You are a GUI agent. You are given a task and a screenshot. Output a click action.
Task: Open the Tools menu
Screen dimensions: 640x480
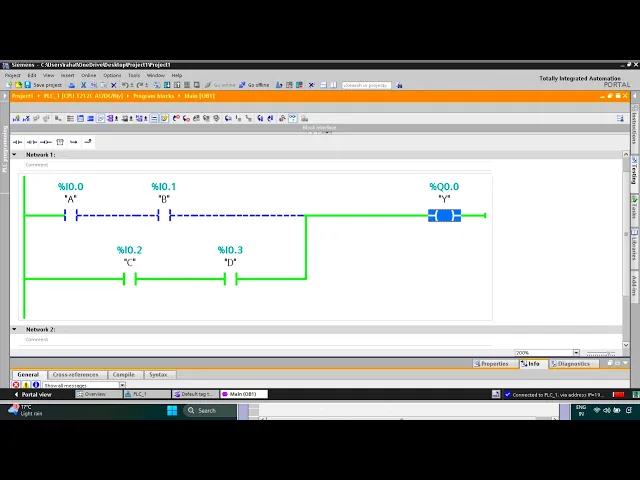[x=134, y=76]
